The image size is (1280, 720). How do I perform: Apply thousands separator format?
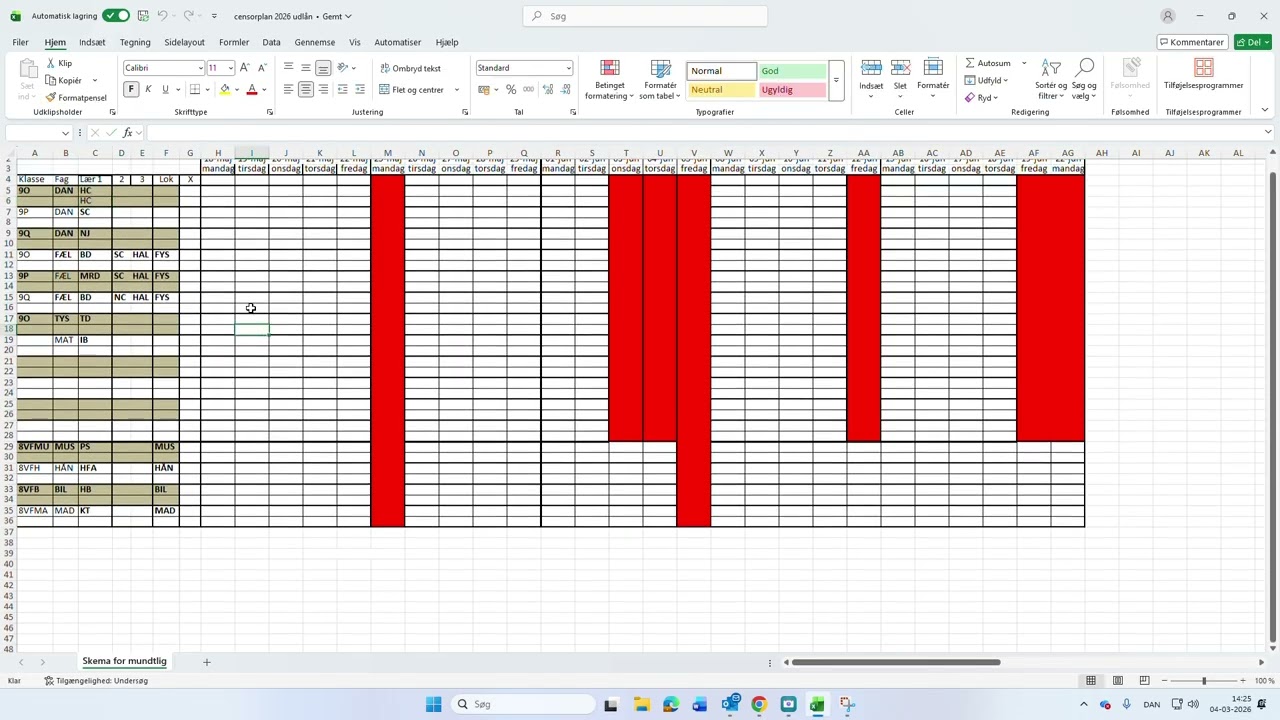[528, 90]
